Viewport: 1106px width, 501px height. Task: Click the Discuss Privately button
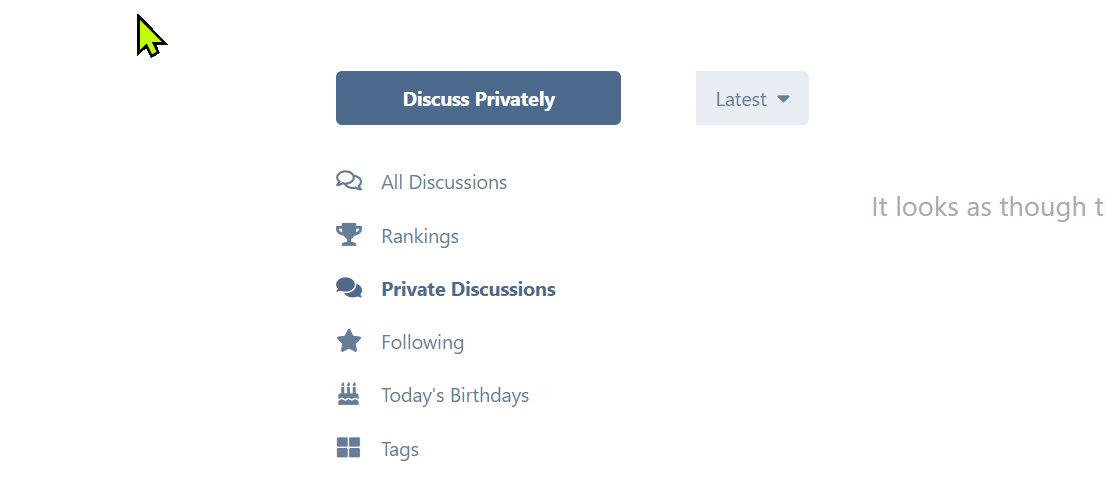click(478, 98)
